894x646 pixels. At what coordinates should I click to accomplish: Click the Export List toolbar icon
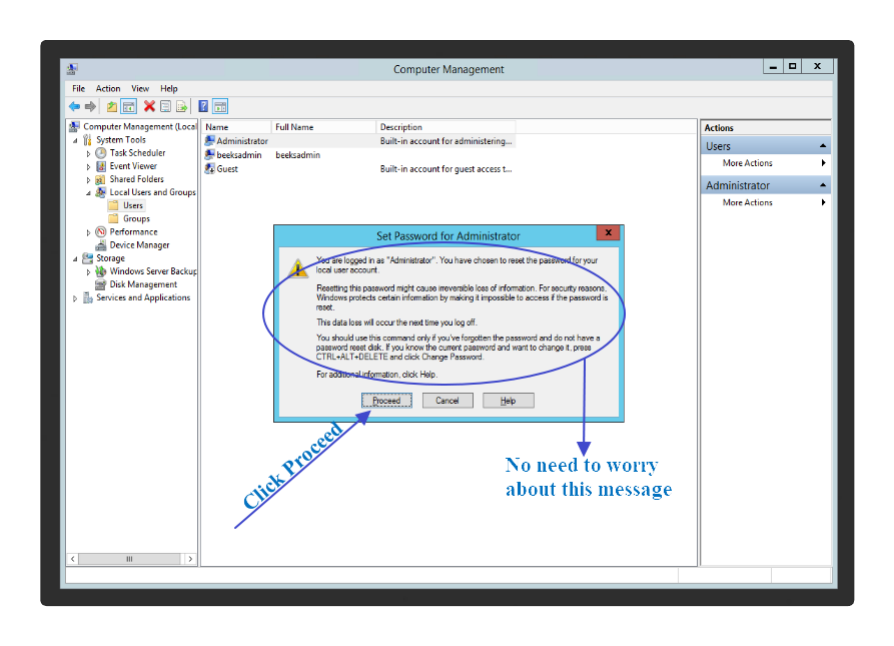pyautogui.click(x=181, y=107)
